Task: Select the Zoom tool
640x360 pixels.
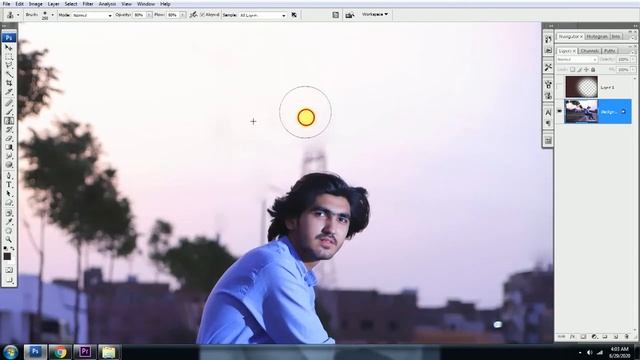Action: [9, 240]
